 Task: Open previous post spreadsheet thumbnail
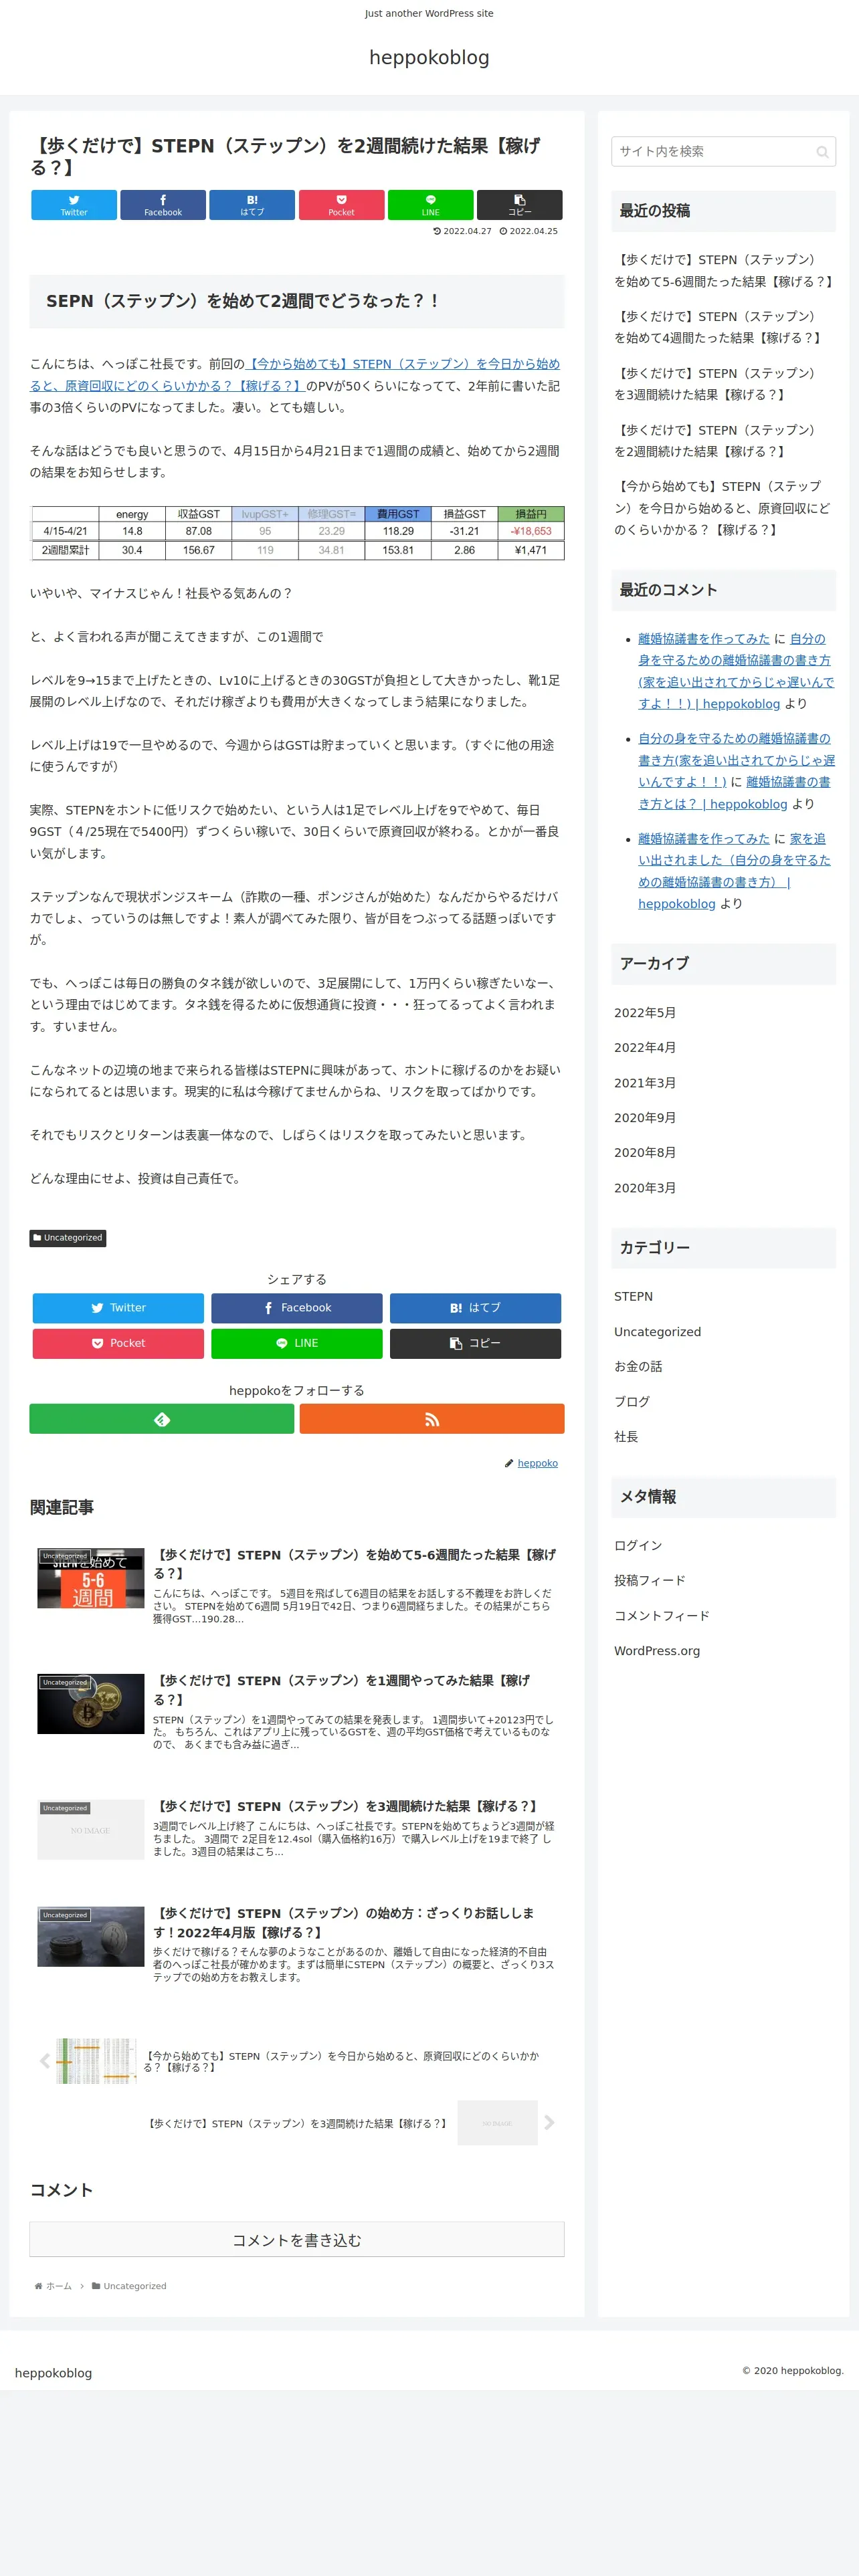[96, 2061]
